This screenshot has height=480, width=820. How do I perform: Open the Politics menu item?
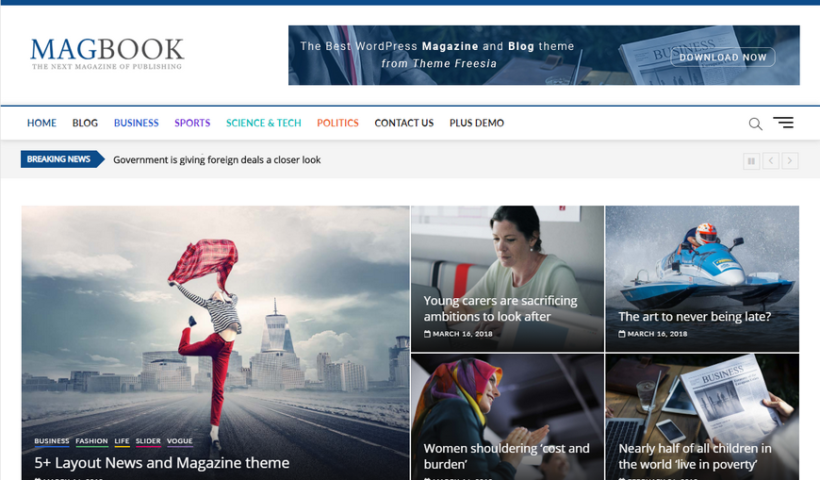(338, 123)
